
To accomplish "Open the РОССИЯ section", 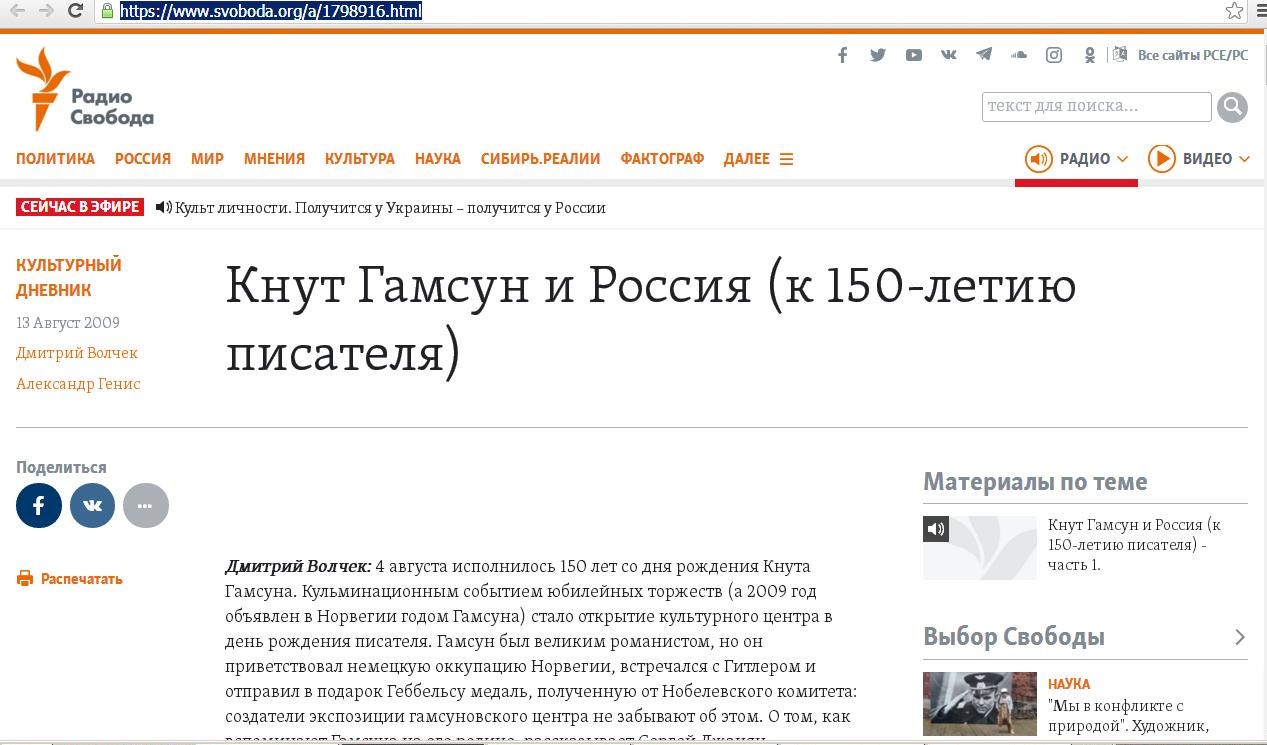I will (x=143, y=159).
